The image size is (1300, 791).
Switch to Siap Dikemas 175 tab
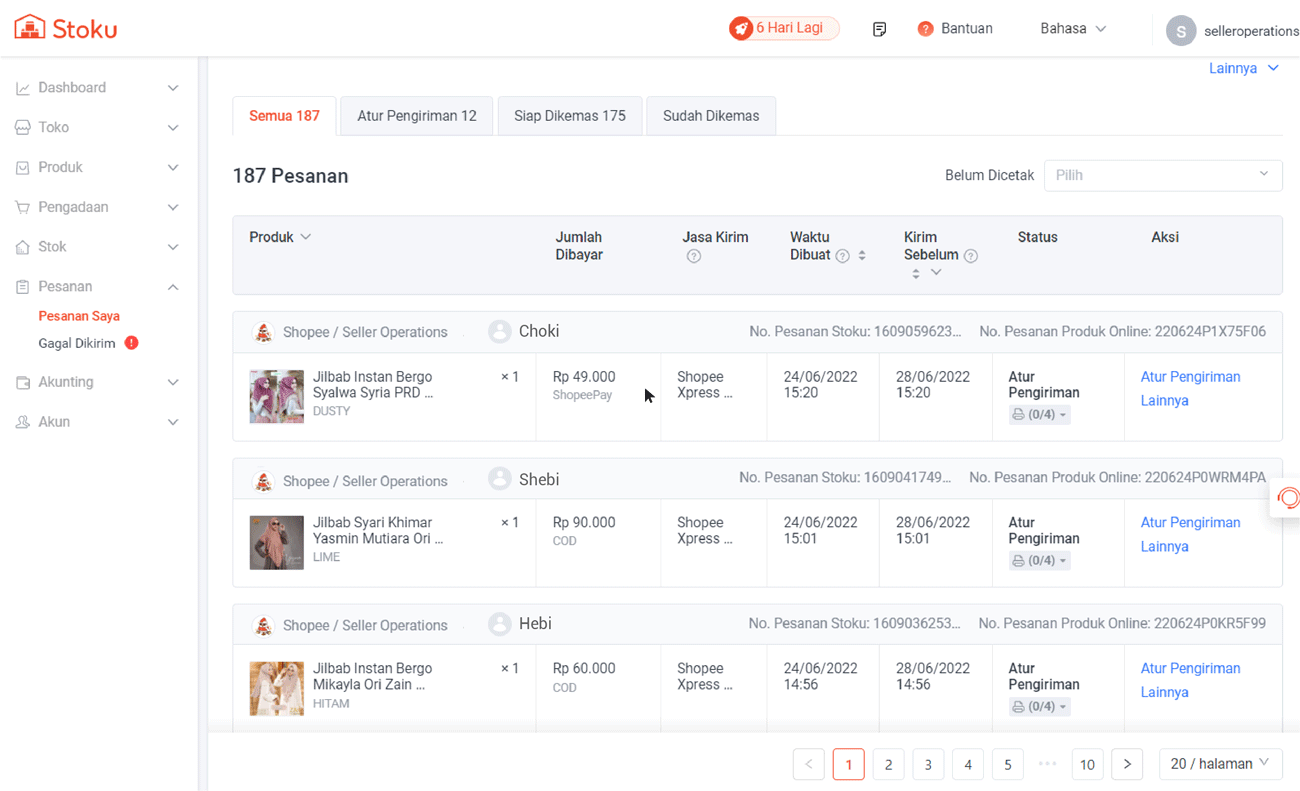[x=569, y=116]
